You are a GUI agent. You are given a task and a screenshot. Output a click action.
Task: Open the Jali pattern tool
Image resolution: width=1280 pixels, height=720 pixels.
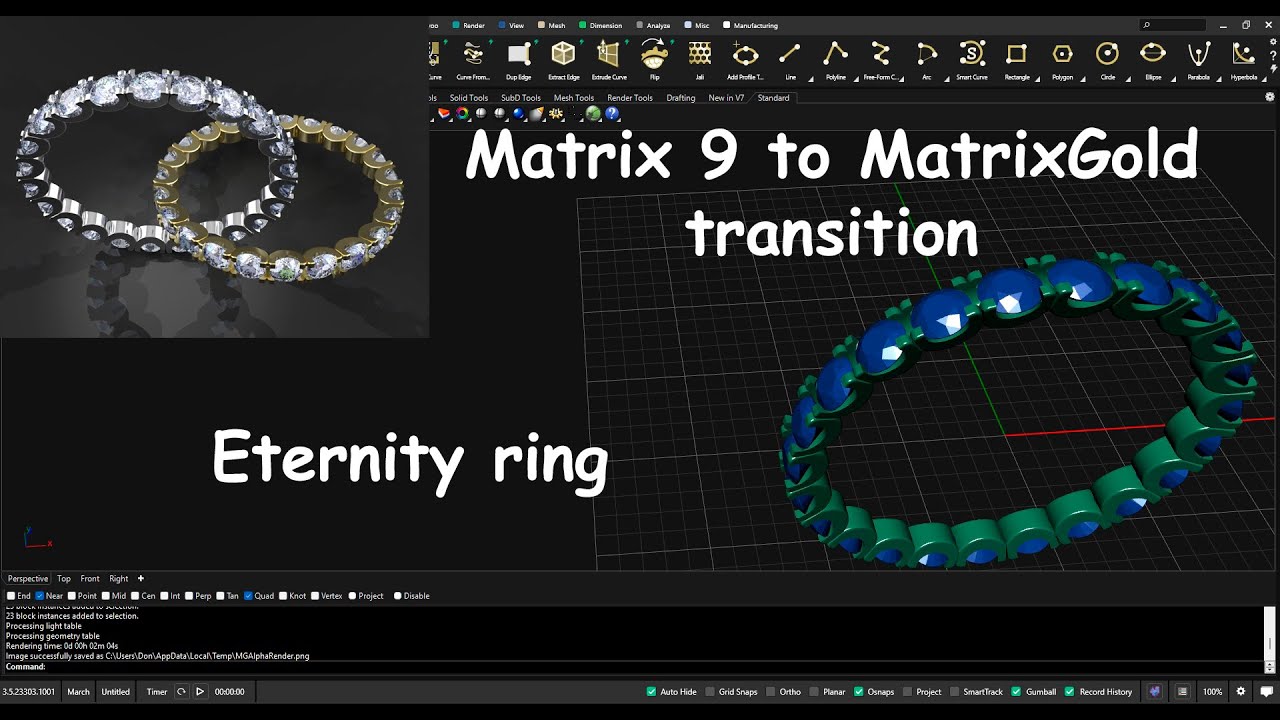[700, 54]
